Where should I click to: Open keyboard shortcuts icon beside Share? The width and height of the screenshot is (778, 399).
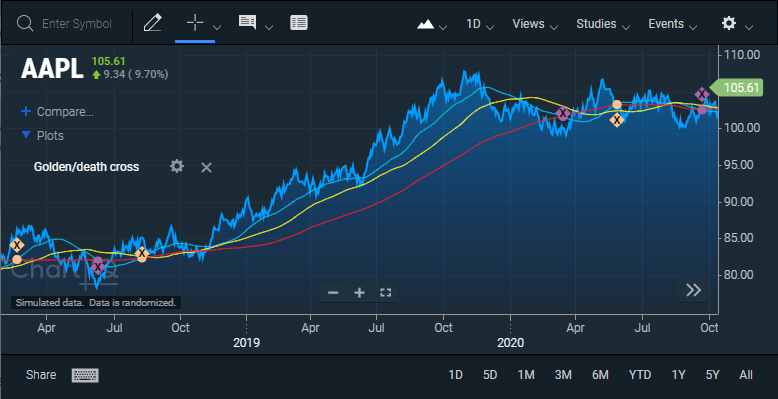click(x=85, y=375)
